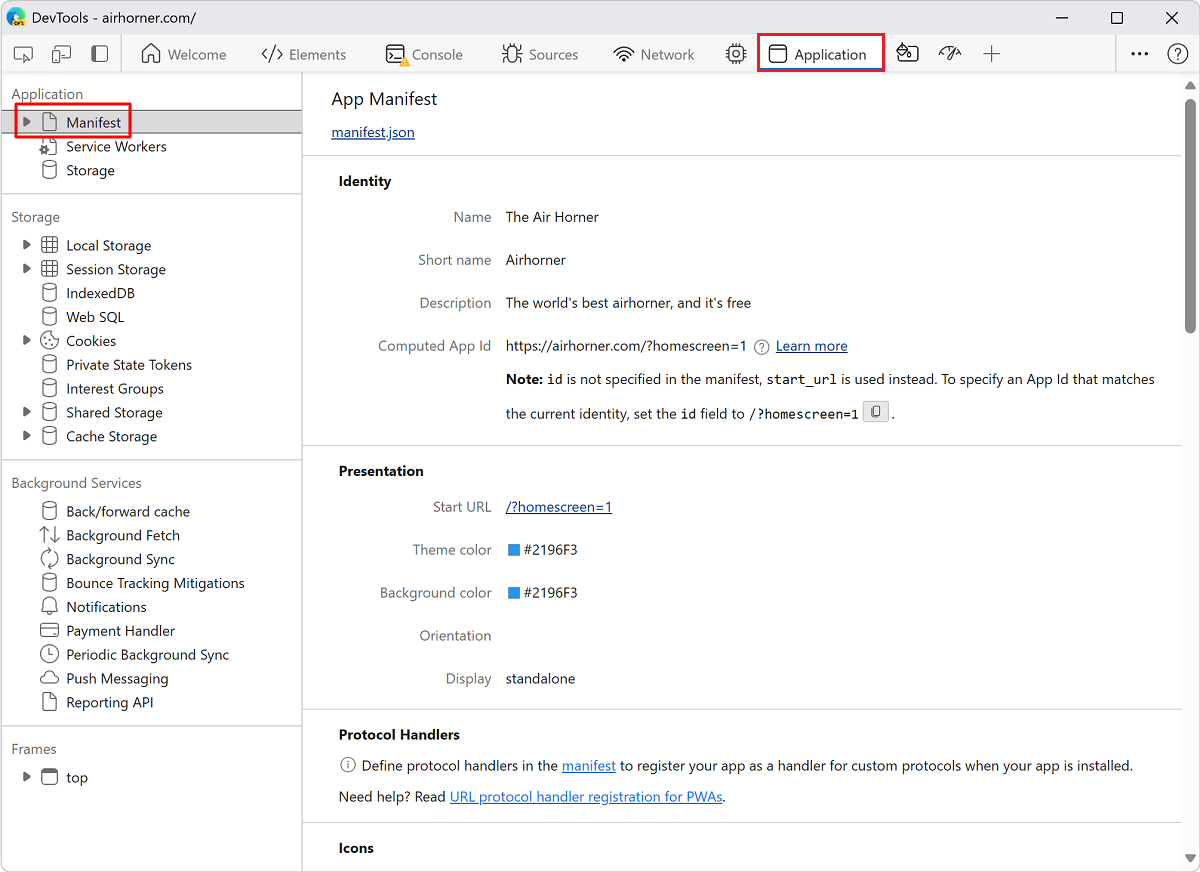
Task: Click the IndexedDB database icon
Action: pyautogui.click(x=49, y=293)
